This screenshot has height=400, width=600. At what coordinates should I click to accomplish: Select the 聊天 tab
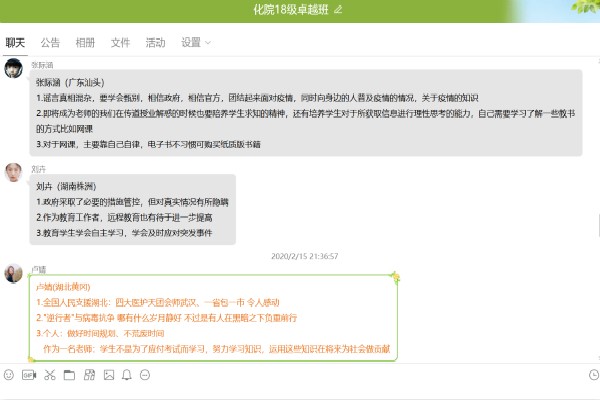(x=15, y=43)
